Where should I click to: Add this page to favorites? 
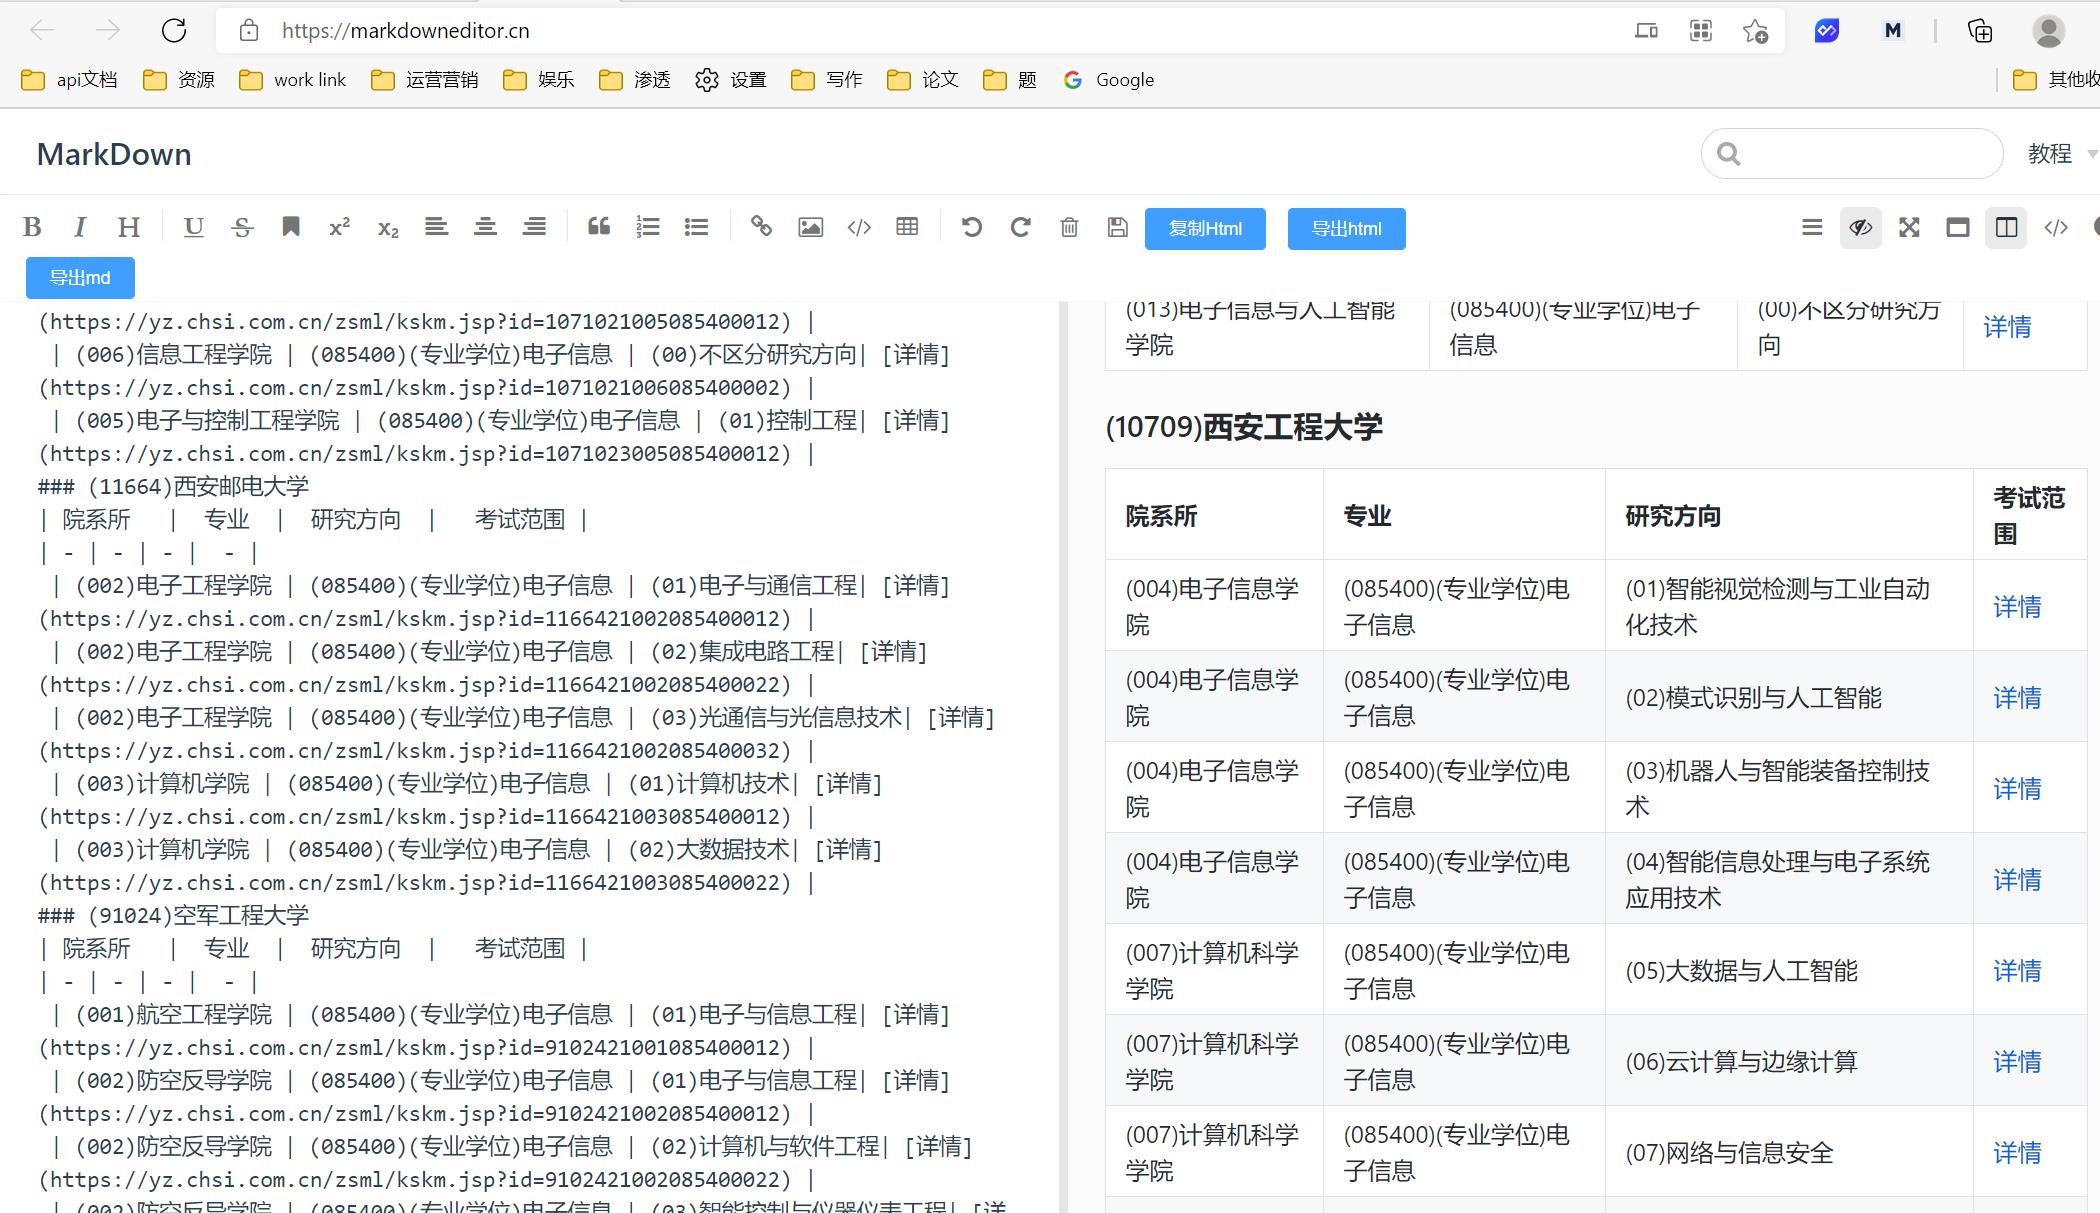pos(1755,31)
